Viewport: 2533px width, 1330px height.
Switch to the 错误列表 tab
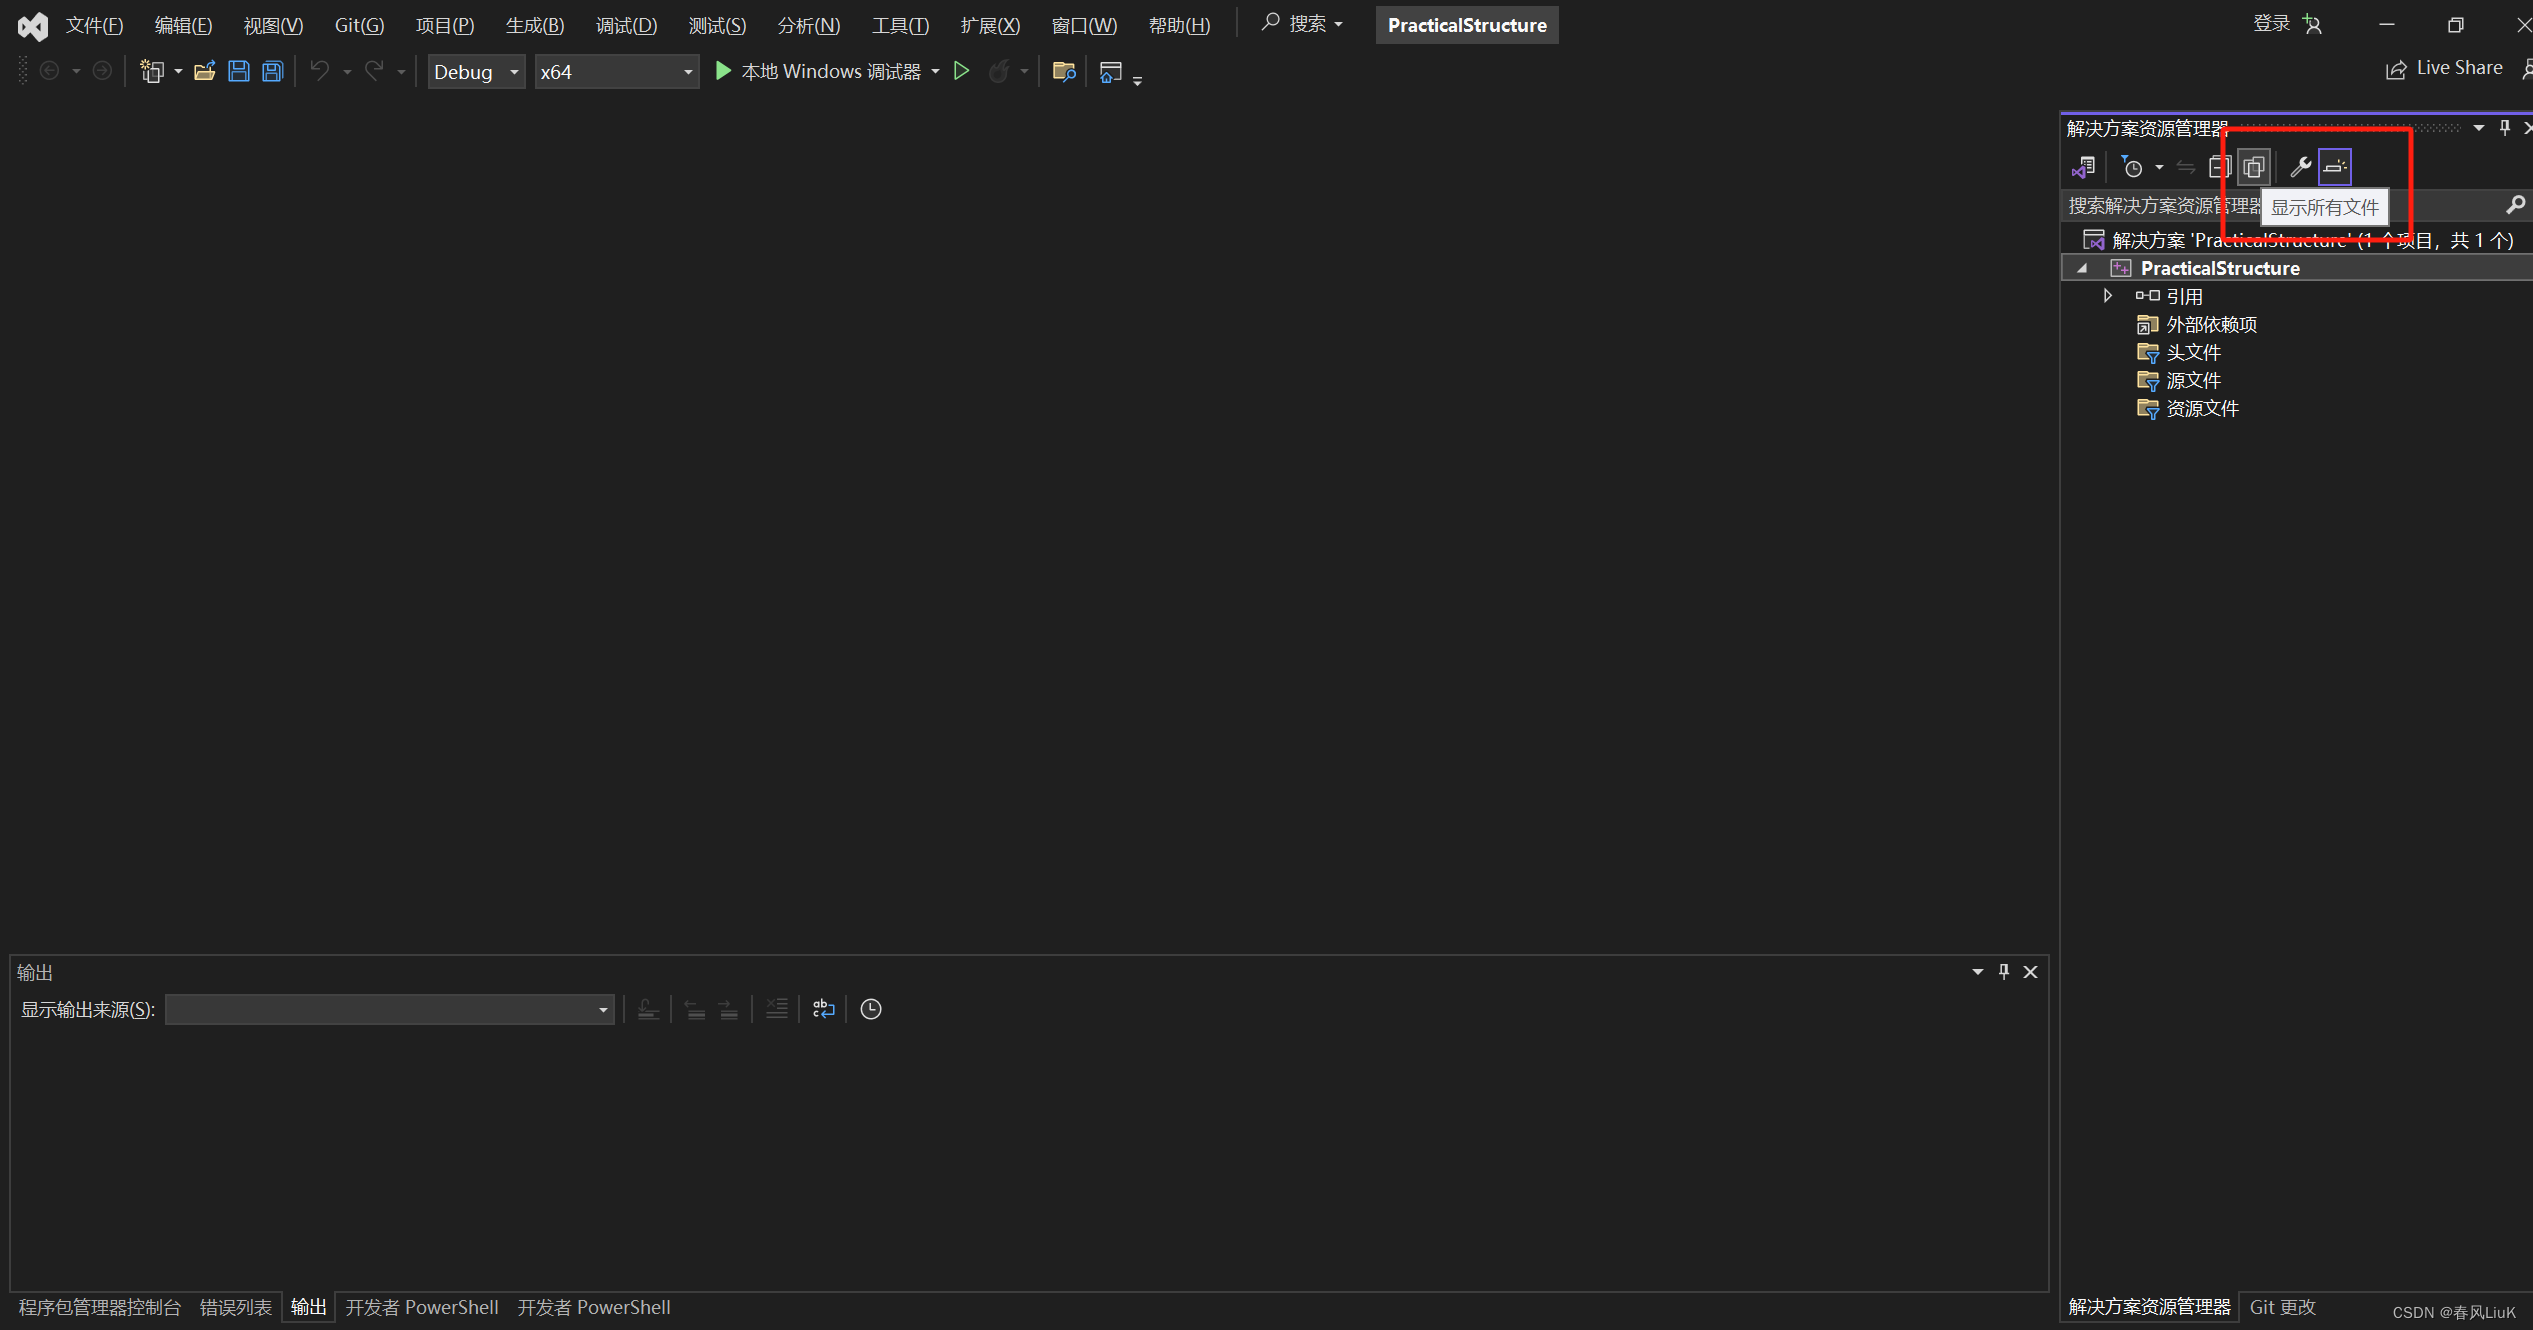235,1307
